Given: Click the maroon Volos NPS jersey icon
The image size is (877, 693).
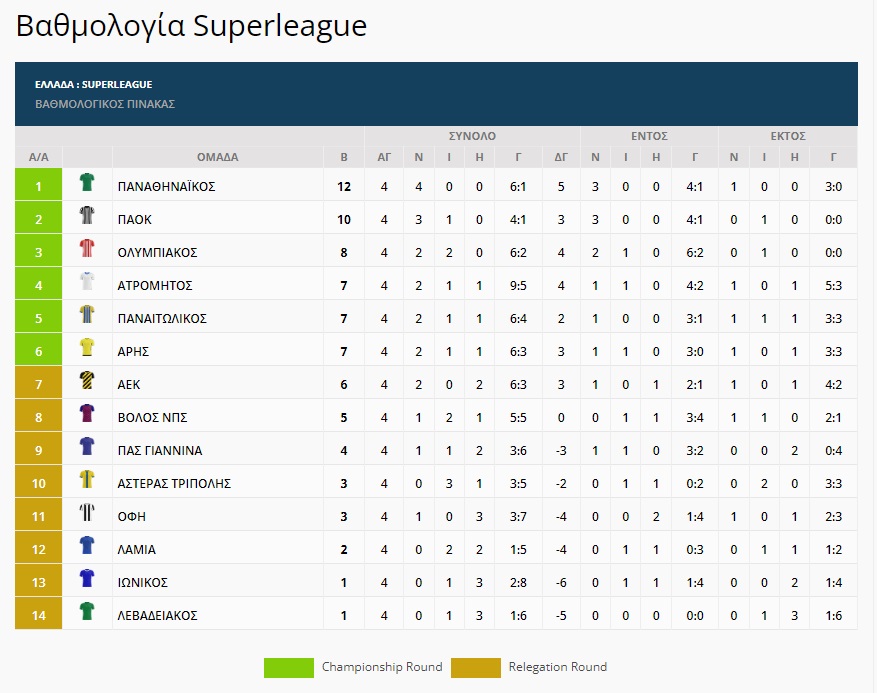Looking at the screenshot, I should pyautogui.click(x=87, y=413).
